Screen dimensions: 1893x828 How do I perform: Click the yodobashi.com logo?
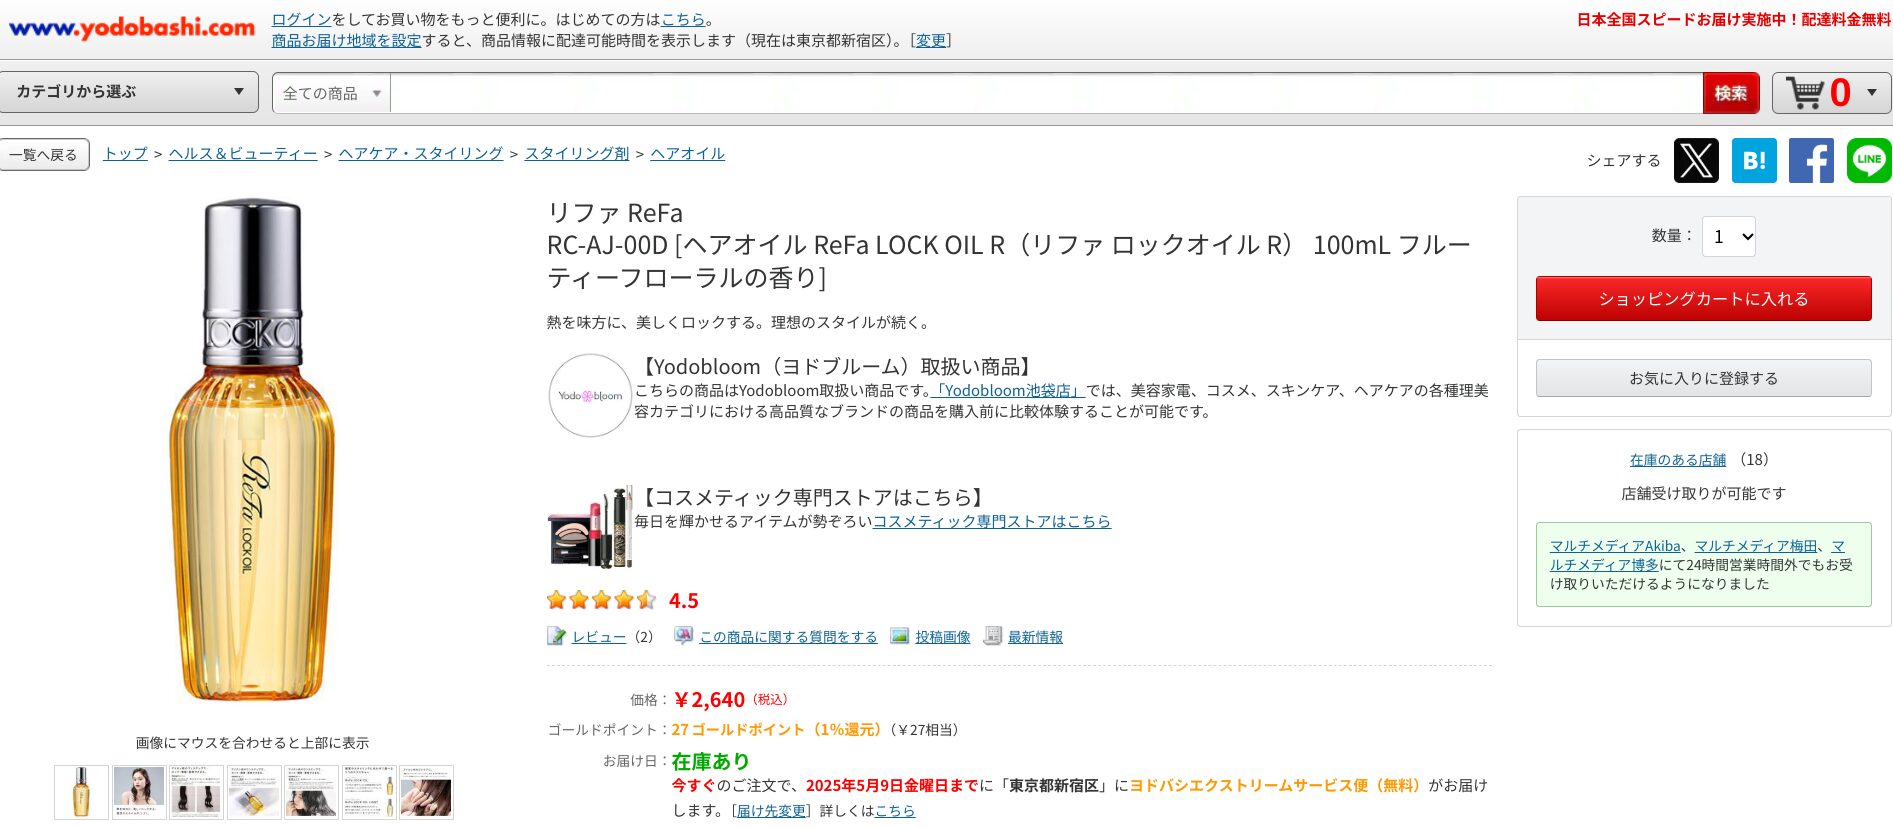tap(132, 28)
